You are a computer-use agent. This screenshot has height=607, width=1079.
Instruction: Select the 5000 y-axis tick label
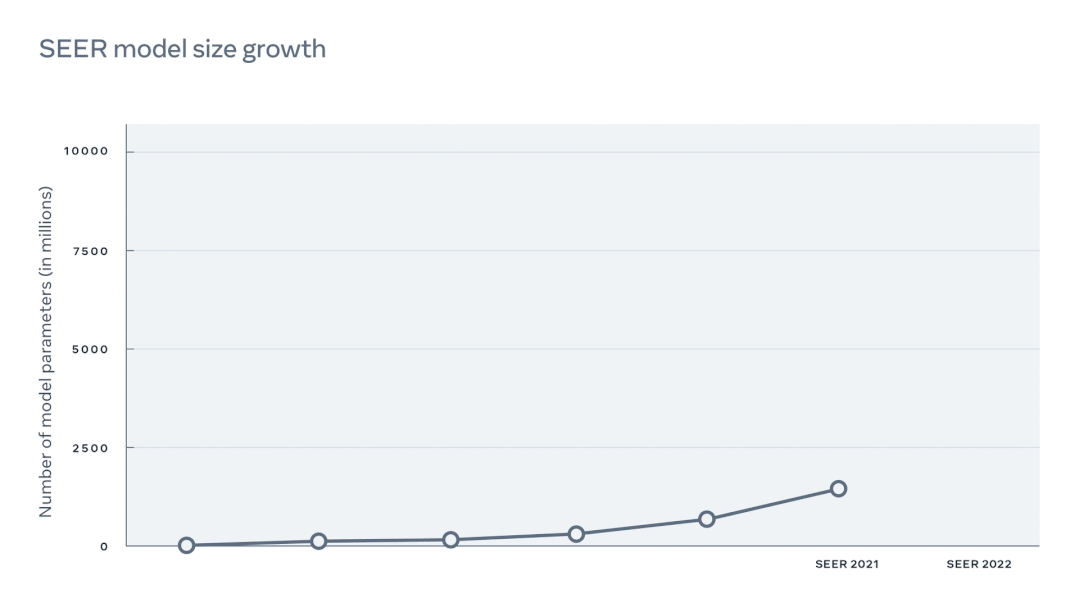click(x=89, y=349)
